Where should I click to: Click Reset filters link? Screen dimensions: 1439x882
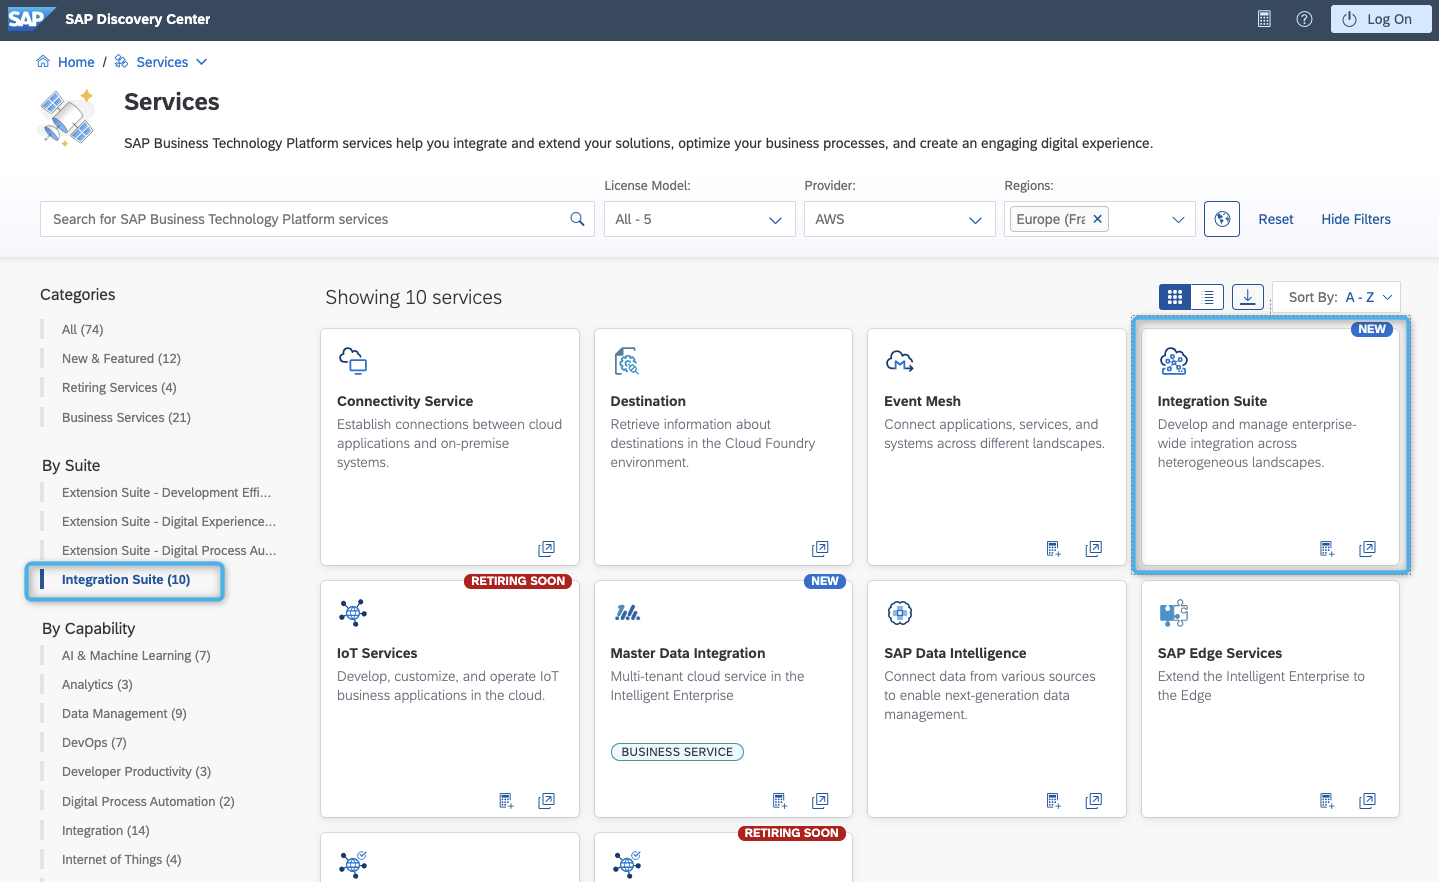[x=1276, y=219]
